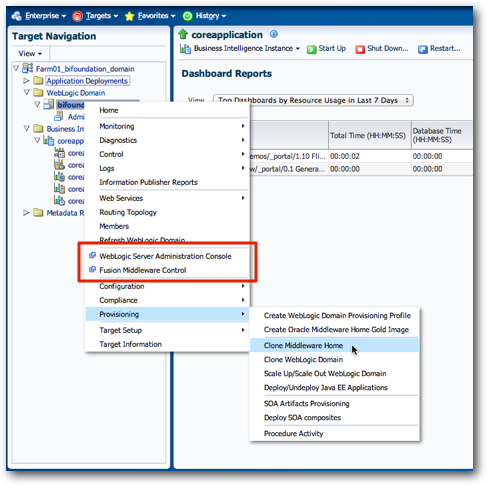Screen dimensions: 487x485
Task: Select Farm01_bifoundation_domain tree item
Action: coord(85,69)
